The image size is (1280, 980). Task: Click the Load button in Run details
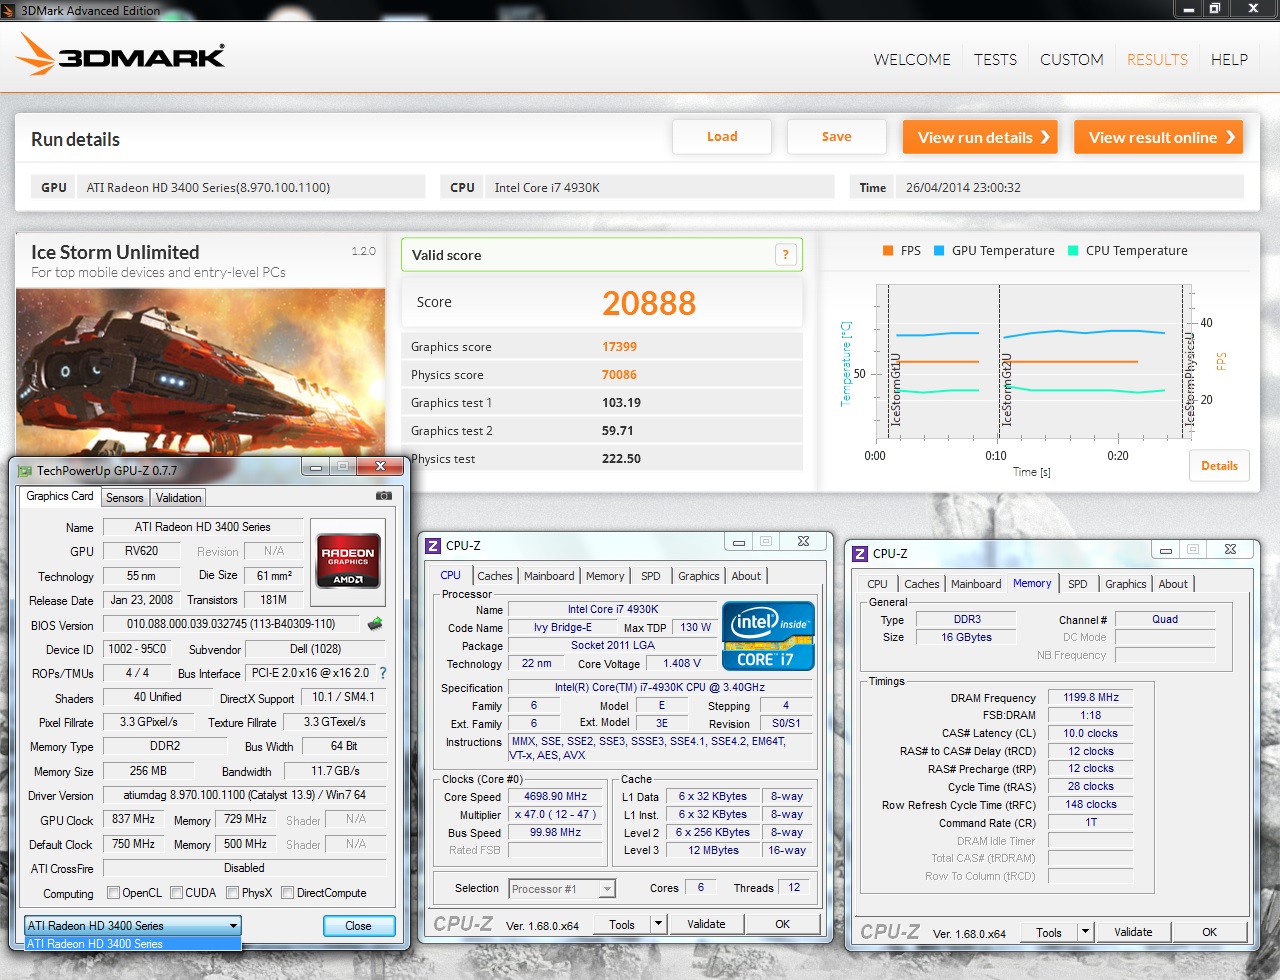point(722,137)
